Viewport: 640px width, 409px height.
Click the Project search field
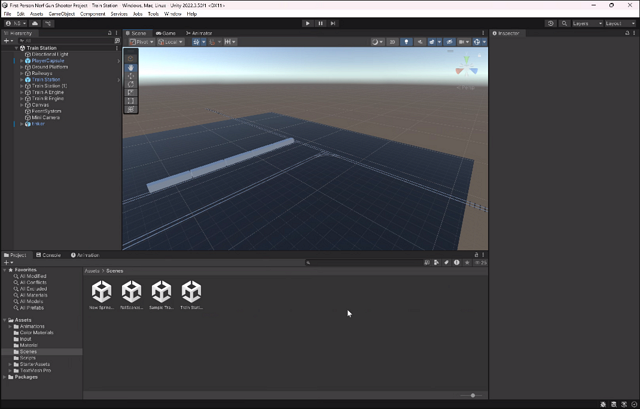pyautogui.click(x=363, y=262)
